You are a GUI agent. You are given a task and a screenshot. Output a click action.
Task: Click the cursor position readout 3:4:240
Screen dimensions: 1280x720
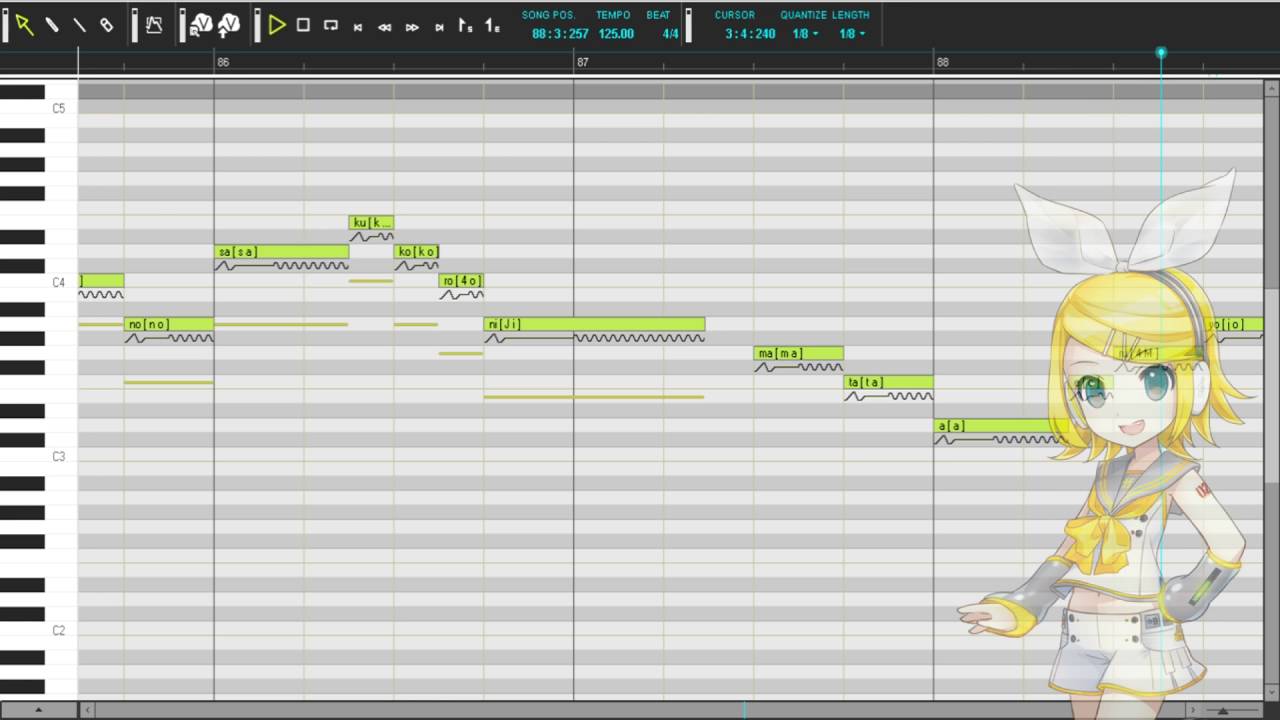(750, 34)
